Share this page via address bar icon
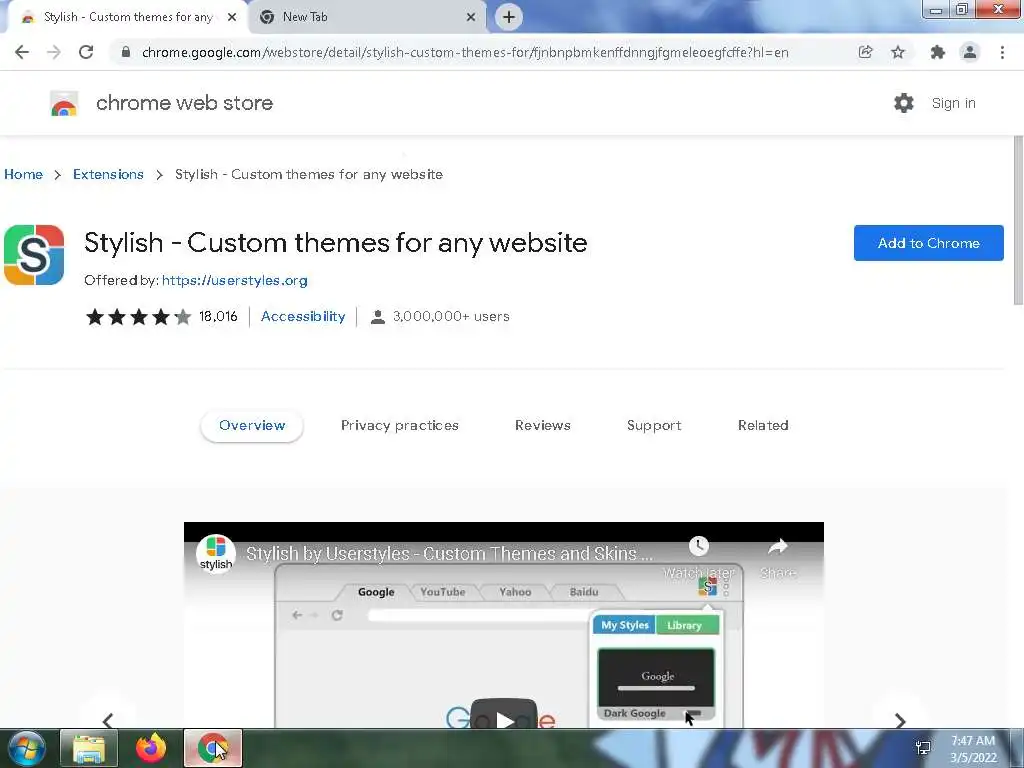 pyautogui.click(x=865, y=52)
